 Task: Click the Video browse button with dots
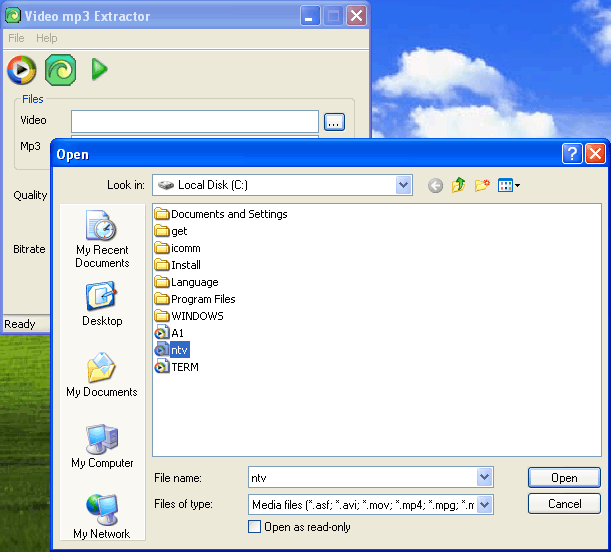pos(334,122)
